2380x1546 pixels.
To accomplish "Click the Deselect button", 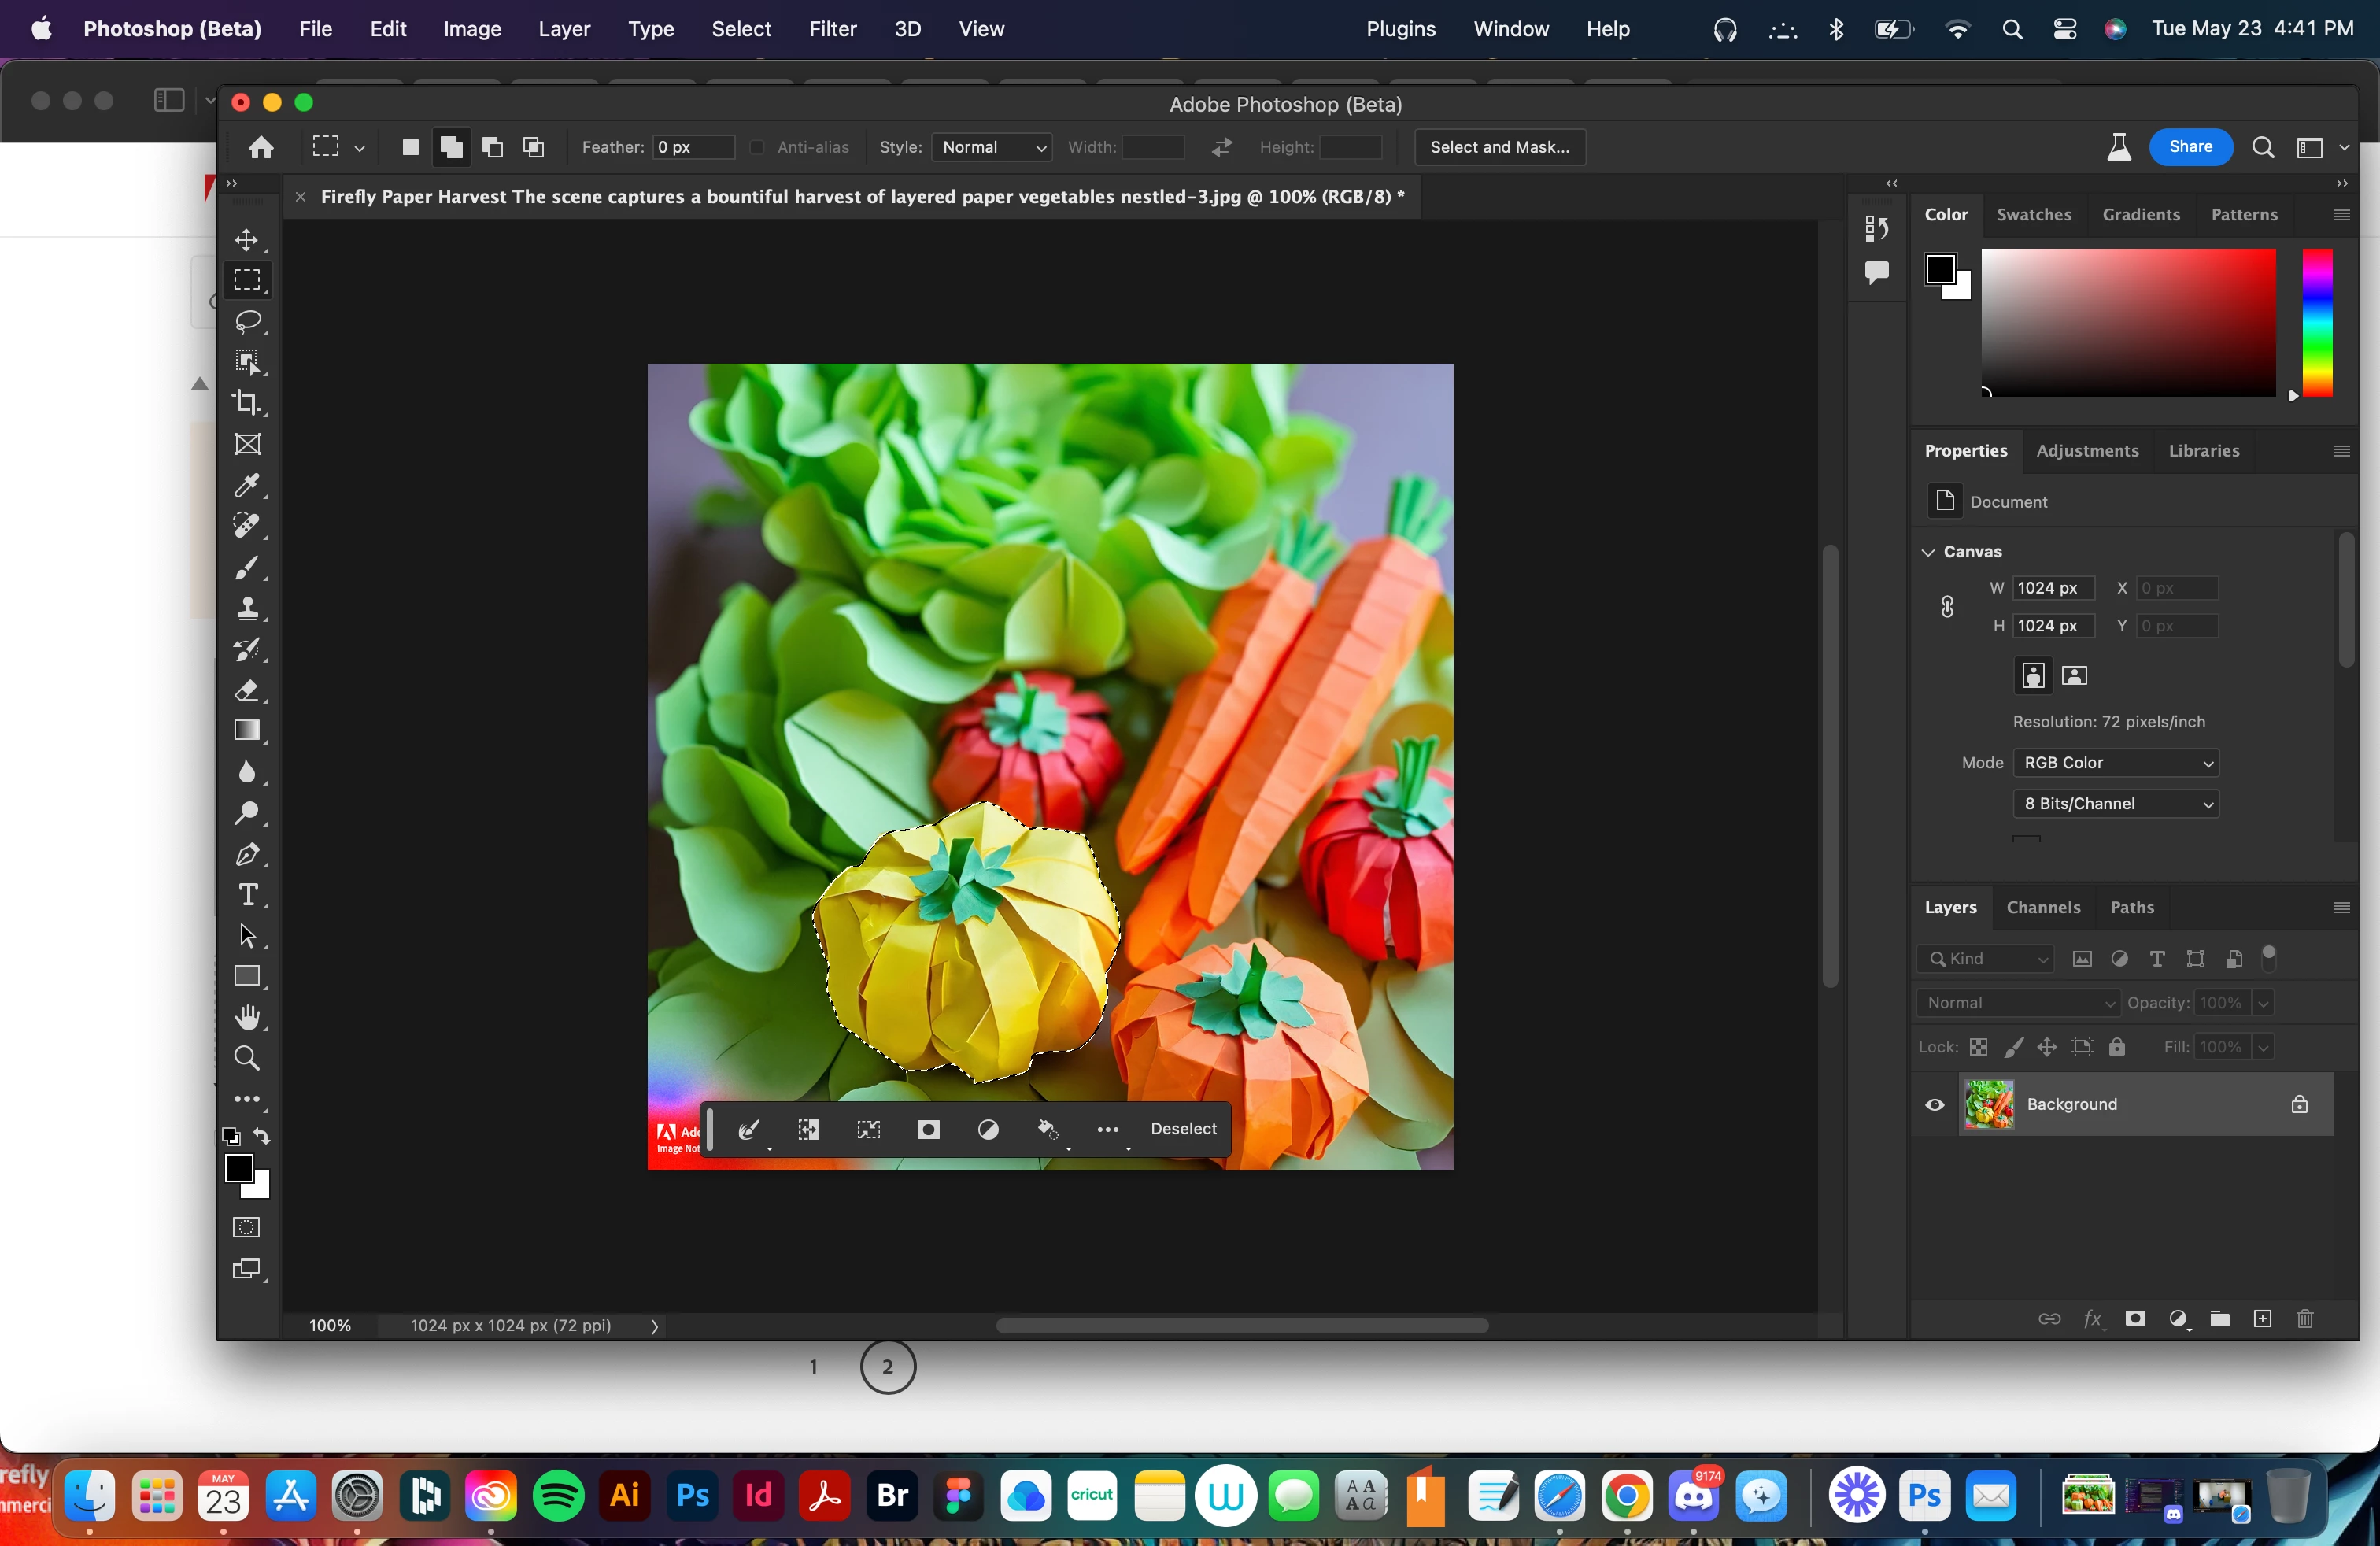I will (x=1183, y=1129).
